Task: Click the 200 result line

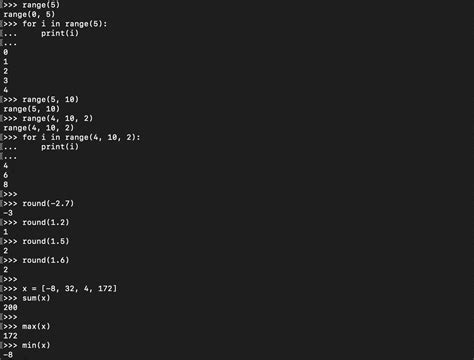Action: tap(10, 307)
